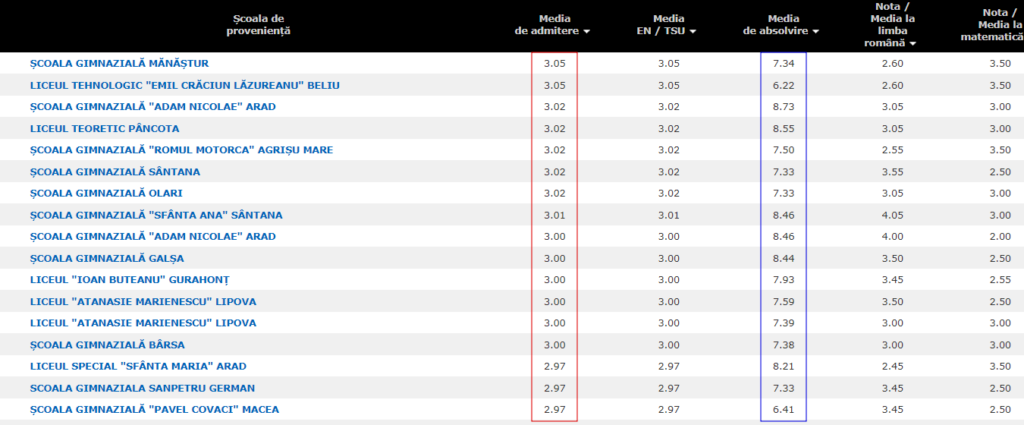Sort by Media de absolvire column
The height and width of the screenshot is (425, 1024).
coord(781,25)
